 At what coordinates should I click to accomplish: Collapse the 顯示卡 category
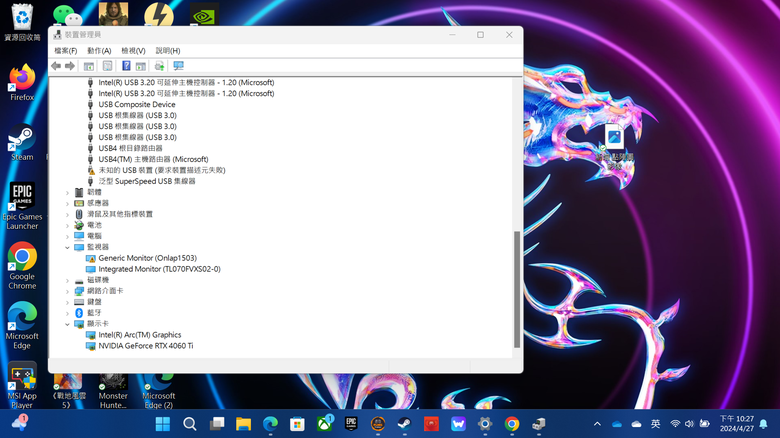[67, 324]
